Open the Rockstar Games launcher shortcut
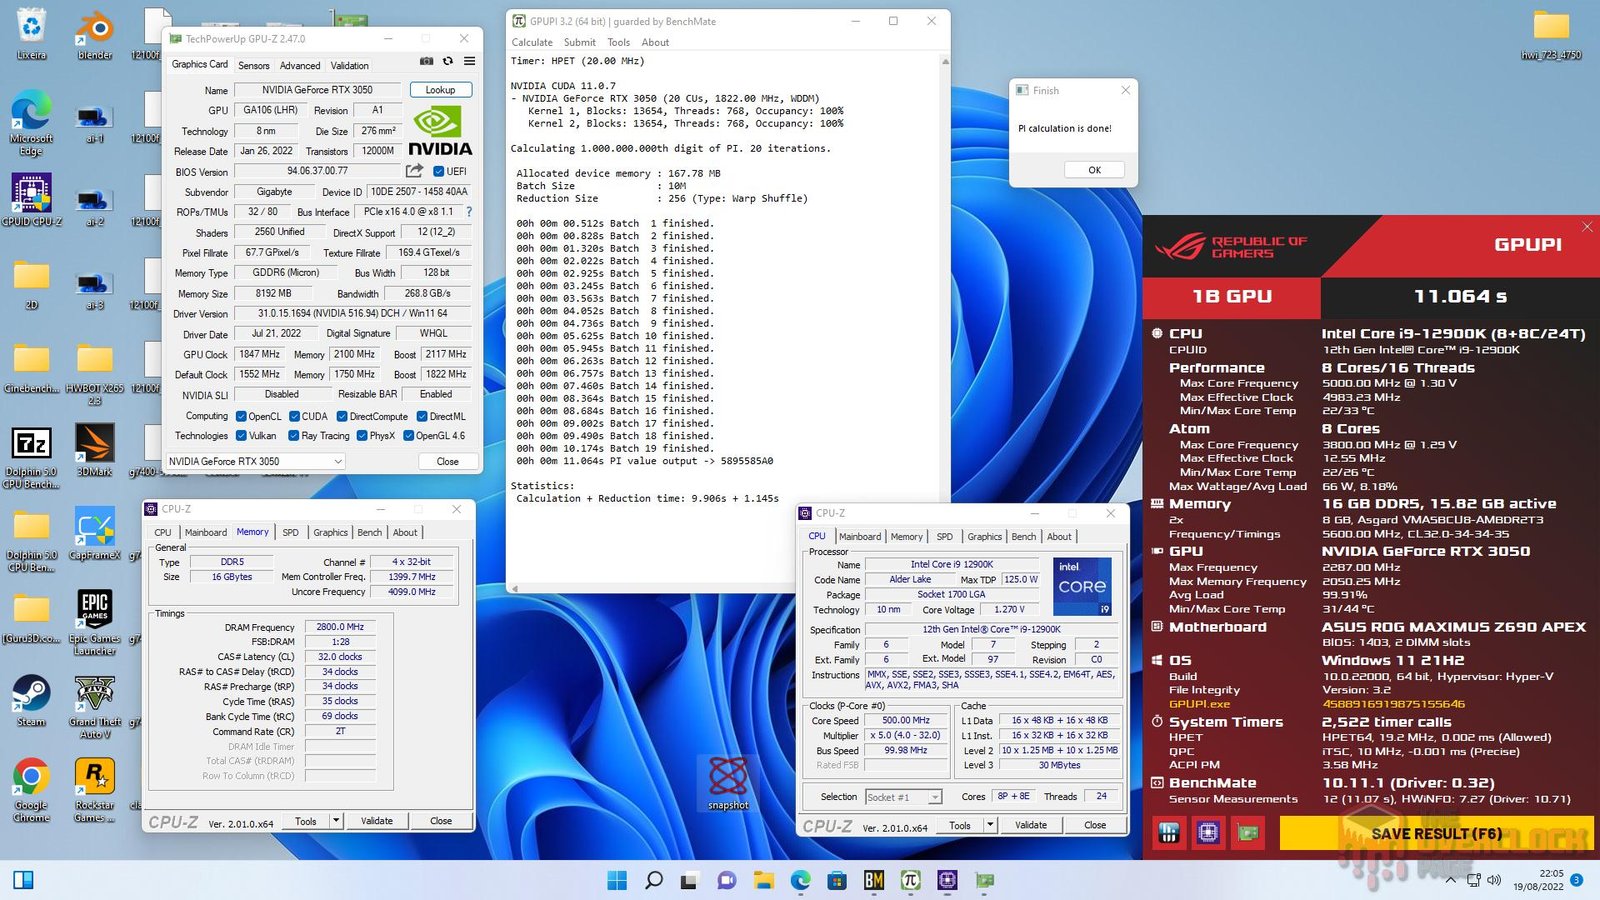Image resolution: width=1600 pixels, height=900 pixels. tap(95, 790)
